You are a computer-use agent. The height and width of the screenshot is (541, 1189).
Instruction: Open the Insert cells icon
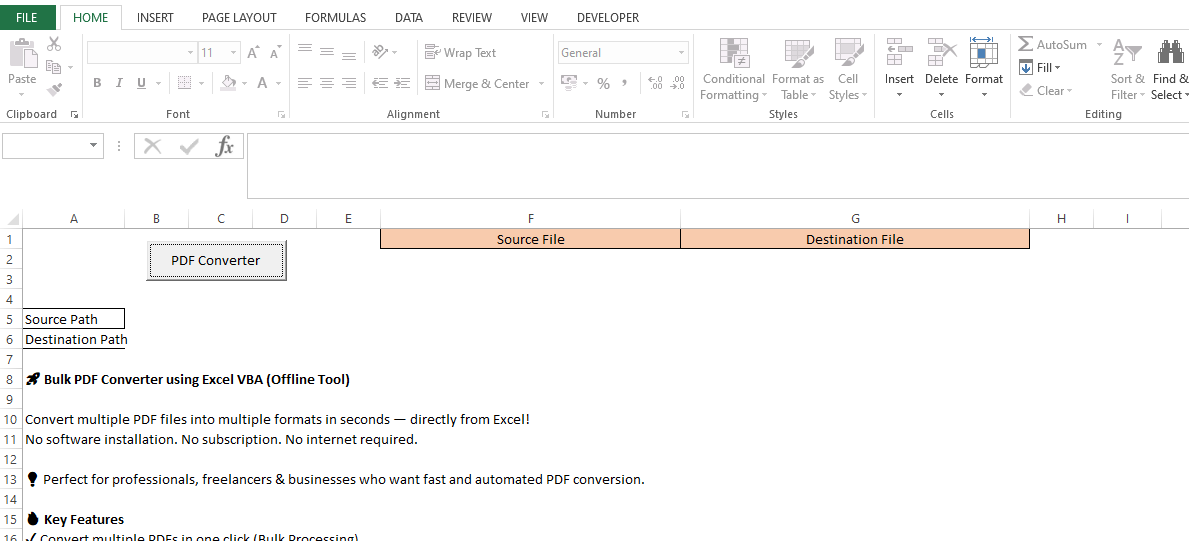click(x=899, y=54)
